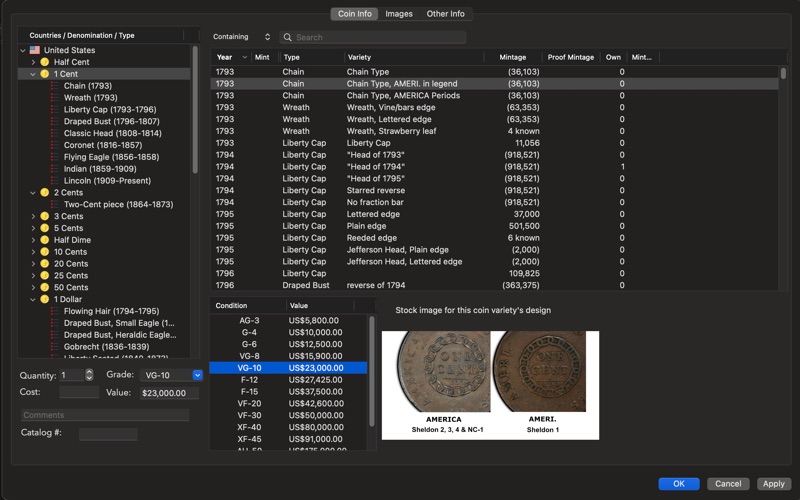Expand the 10 Cents denomination

click(33, 252)
